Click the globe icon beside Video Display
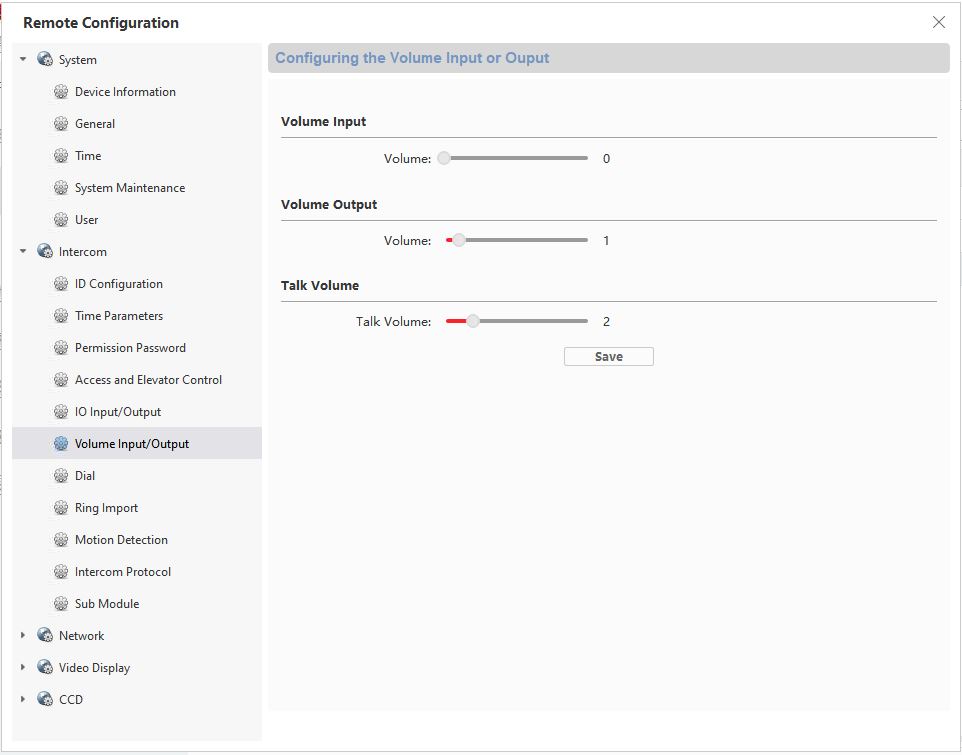The height and width of the screenshot is (755, 962). pyautogui.click(x=45, y=668)
